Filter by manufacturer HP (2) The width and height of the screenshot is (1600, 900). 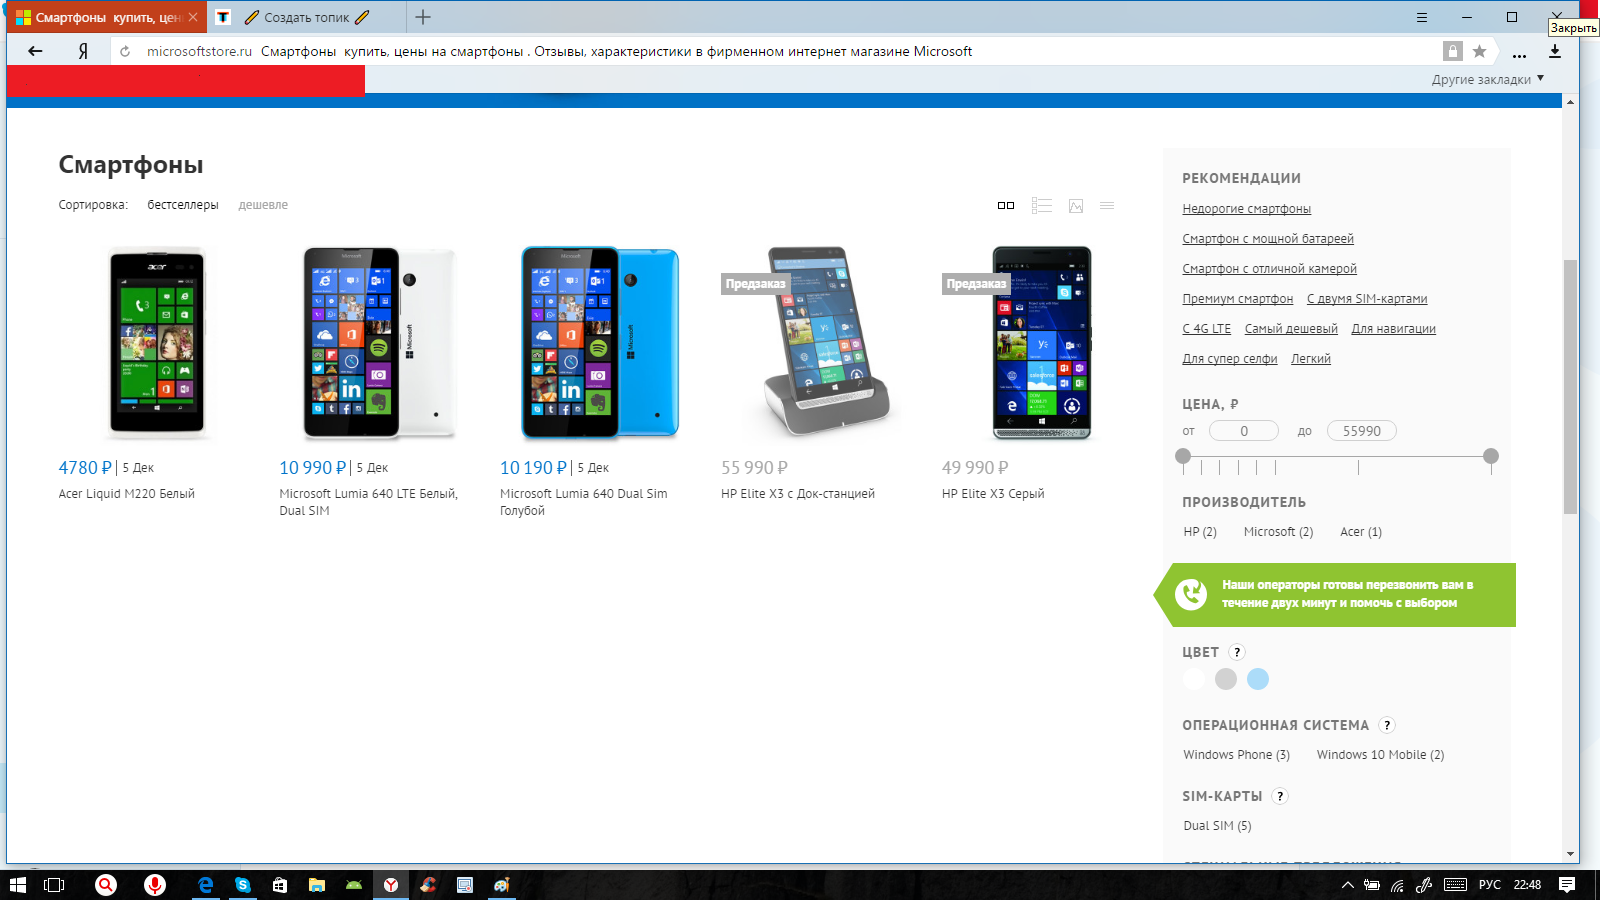click(x=1200, y=532)
